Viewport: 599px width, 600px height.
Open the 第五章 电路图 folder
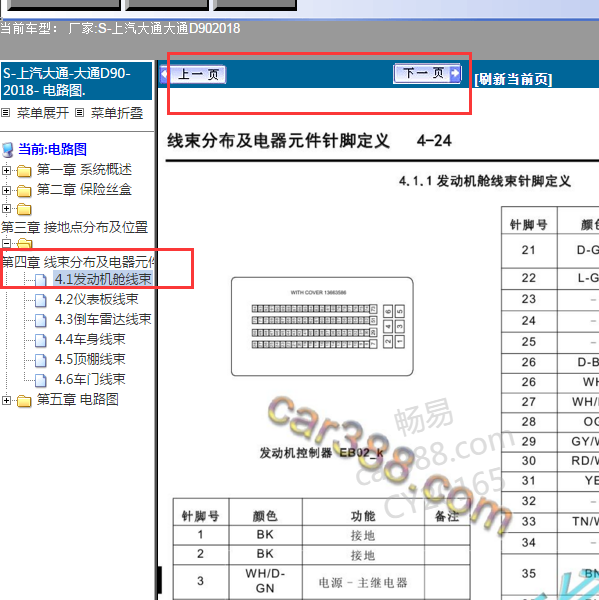pyautogui.click(x=77, y=399)
